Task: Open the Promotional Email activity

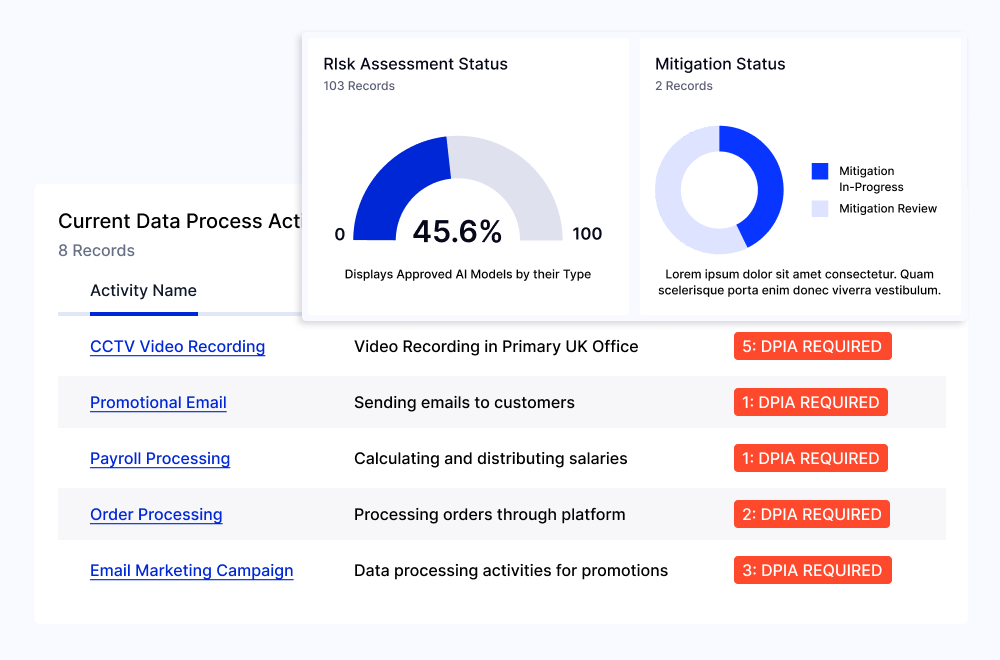Action: 158,402
